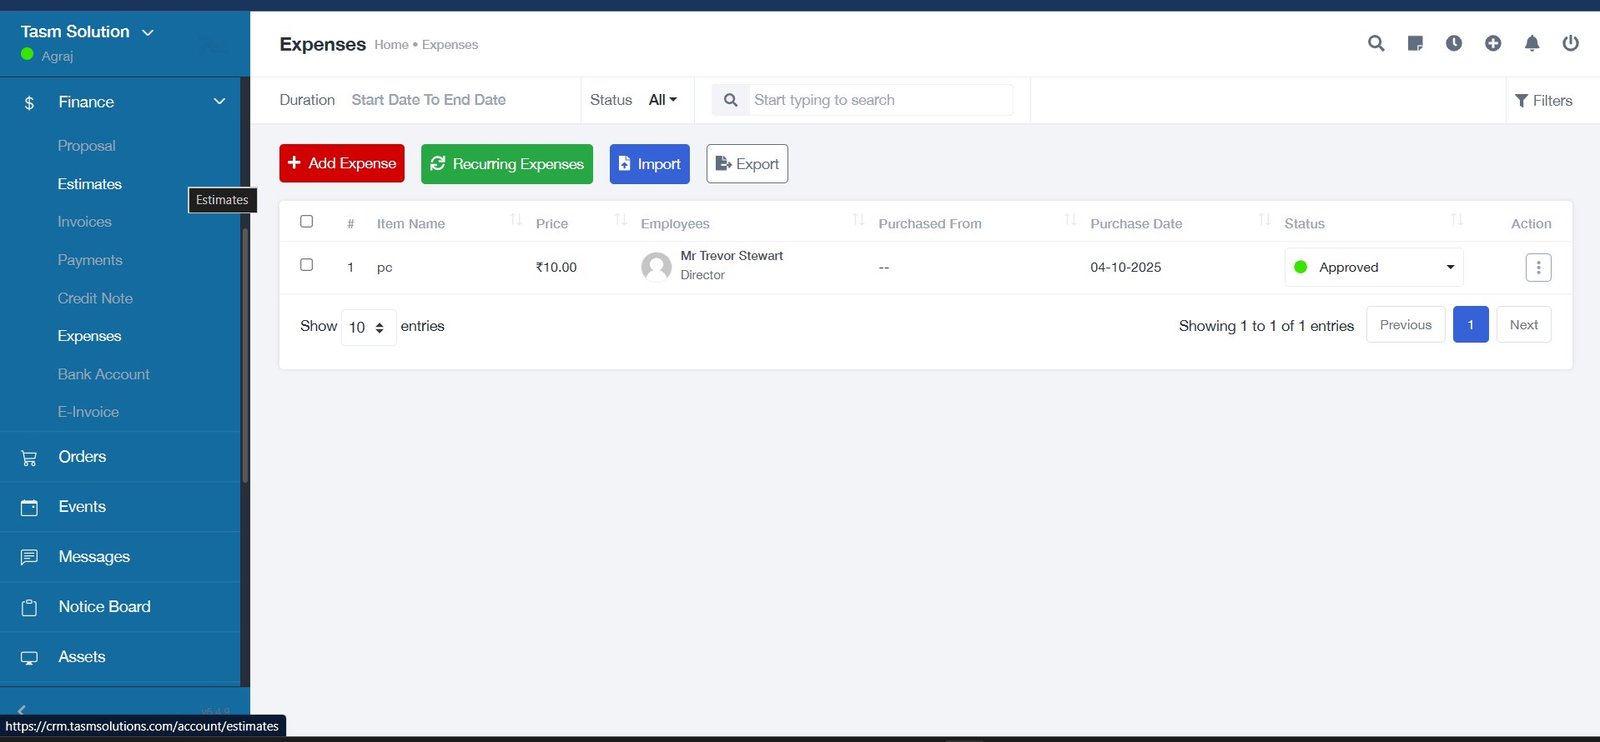Go to Invoices in Finance menu
Viewport: 1600px width, 742px height.
[x=84, y=222]
